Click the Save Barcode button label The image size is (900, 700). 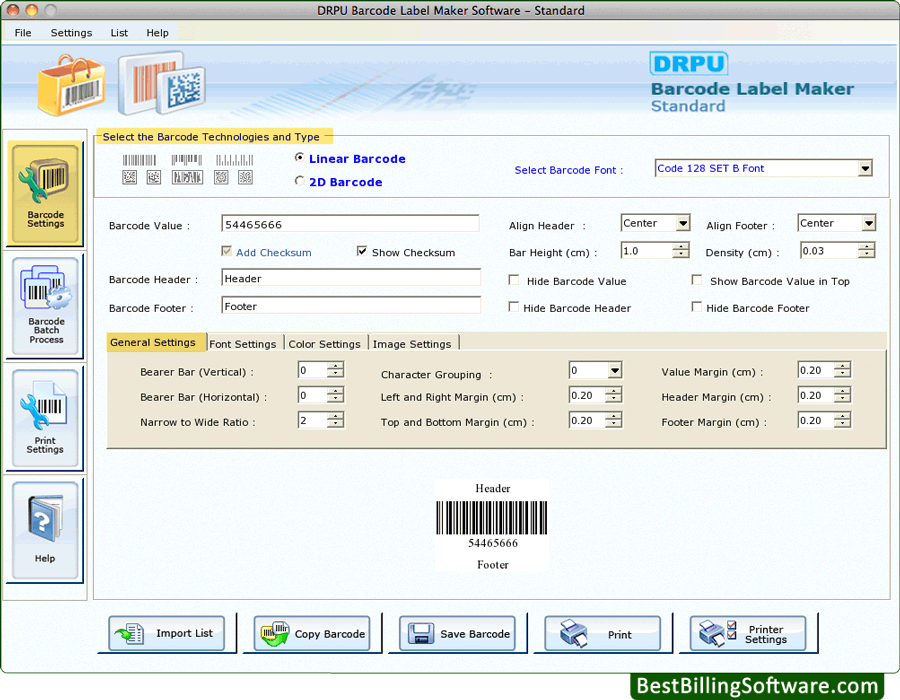[475, 634]
